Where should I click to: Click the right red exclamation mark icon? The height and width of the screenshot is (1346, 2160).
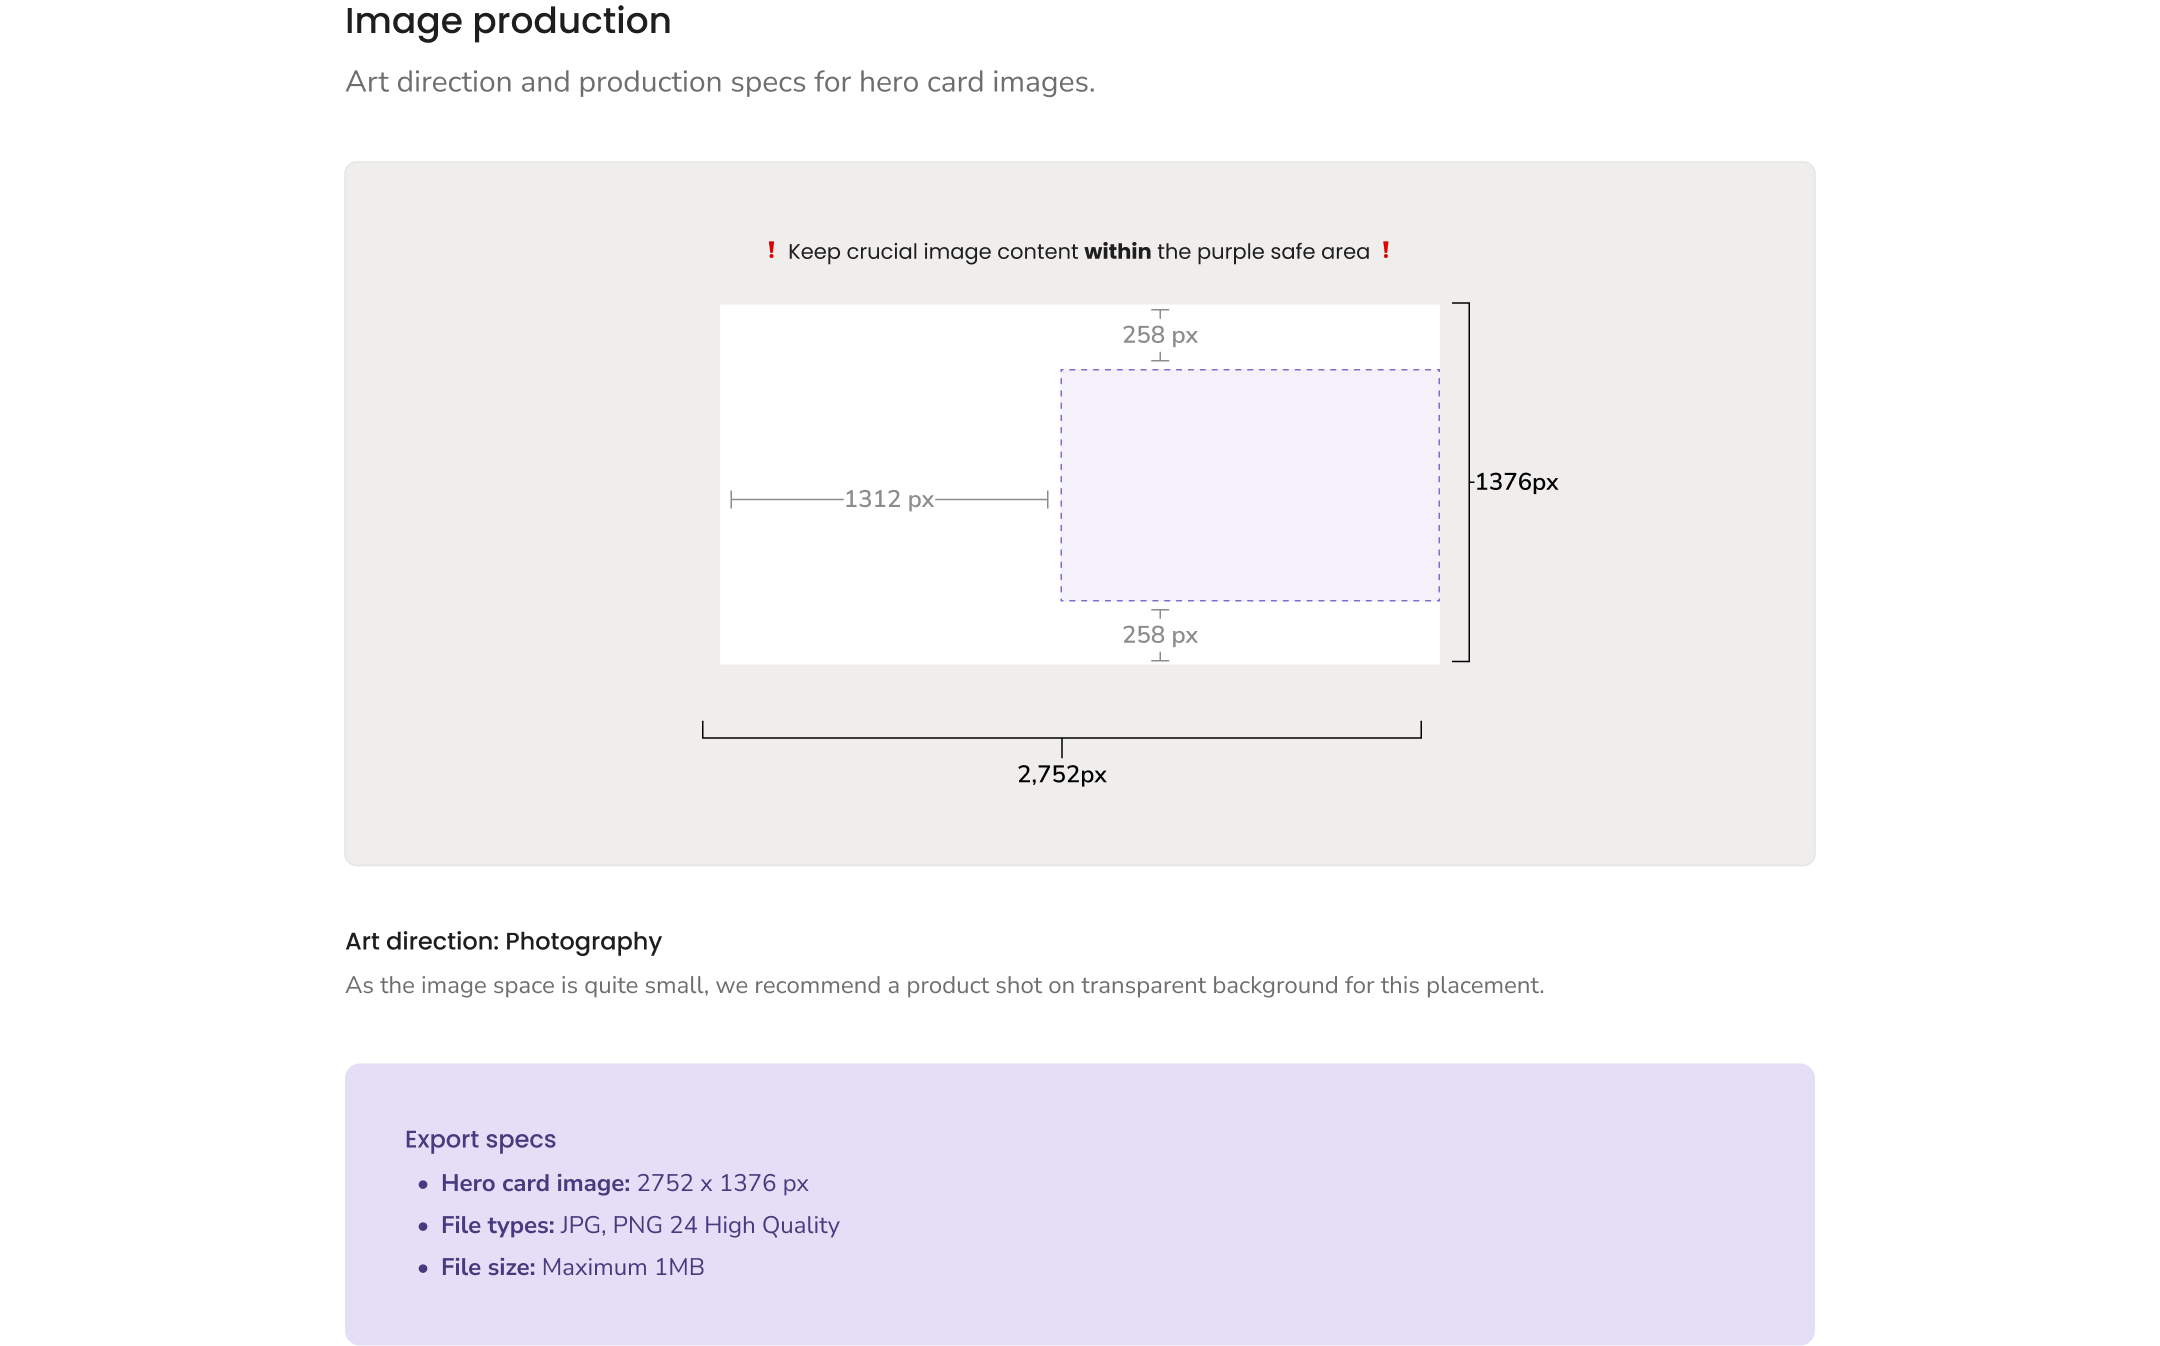1386,250
